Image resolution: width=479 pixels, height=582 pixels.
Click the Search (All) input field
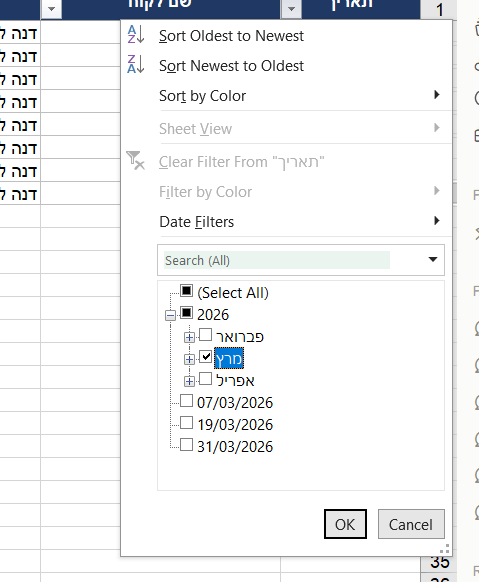(277, 260)
